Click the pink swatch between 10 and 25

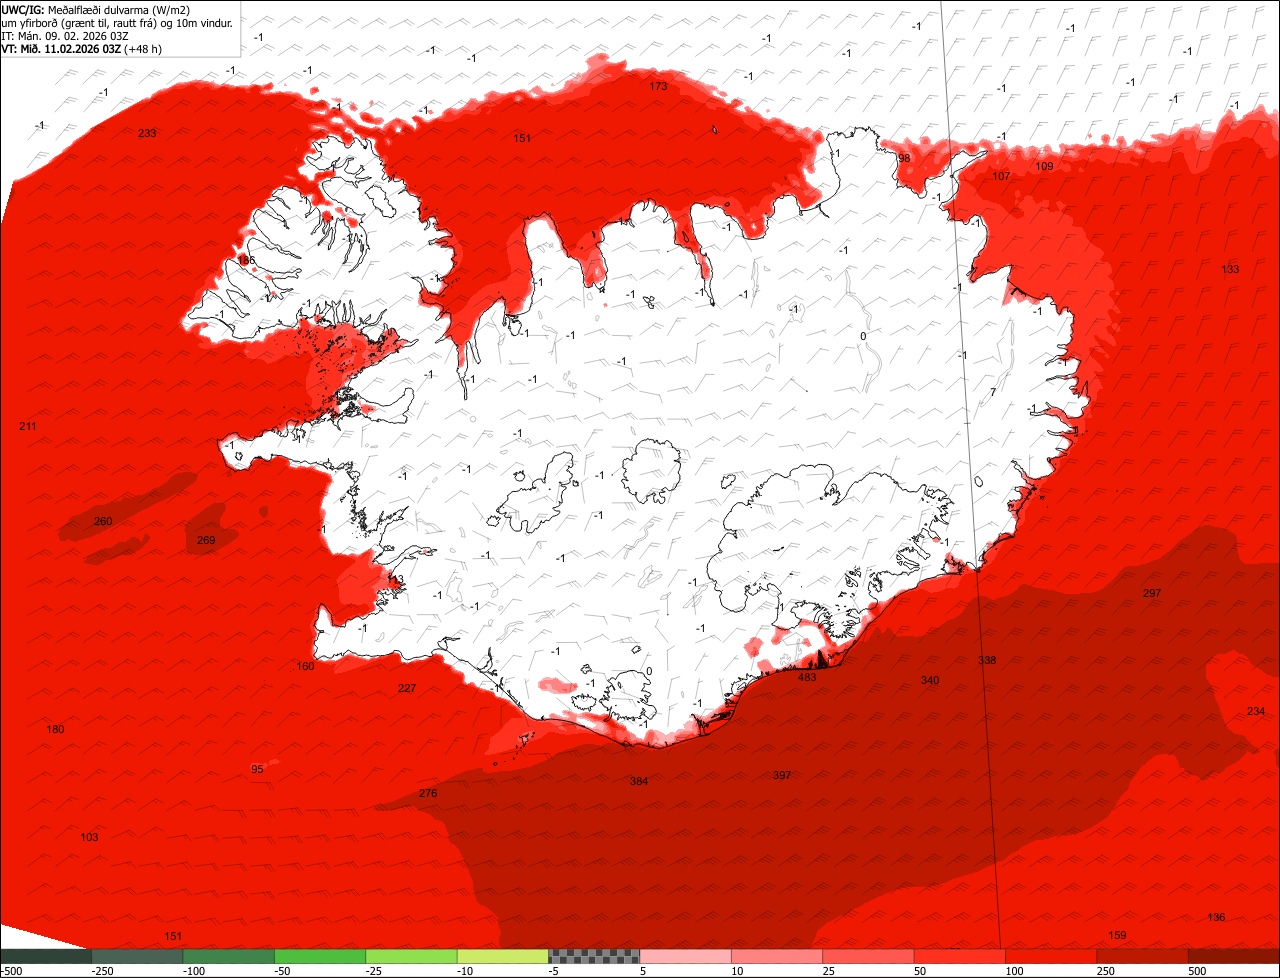tap(777, 956)
